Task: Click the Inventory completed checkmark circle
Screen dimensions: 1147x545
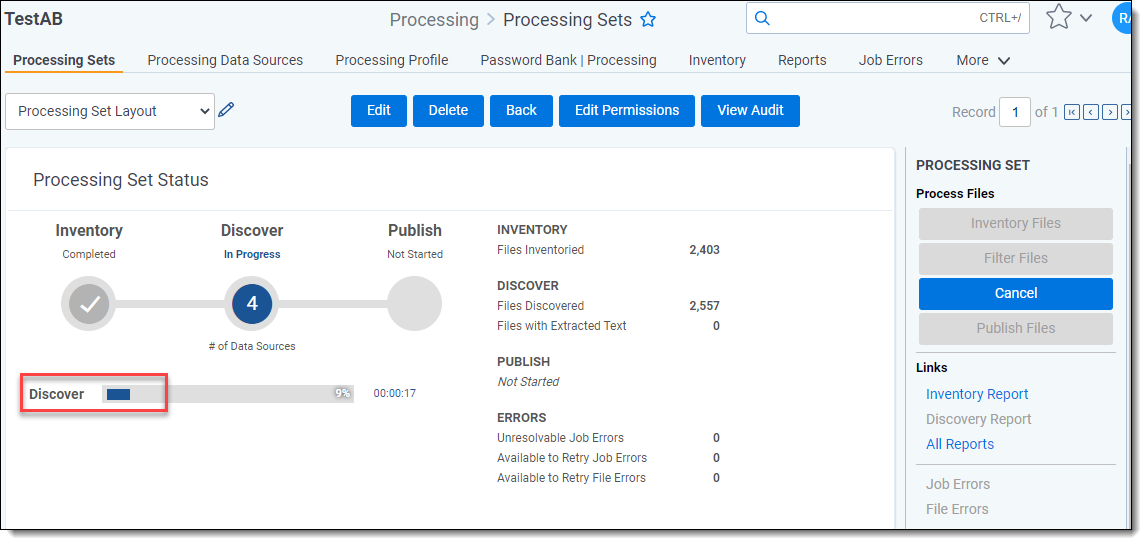Action: pos(89,303)
